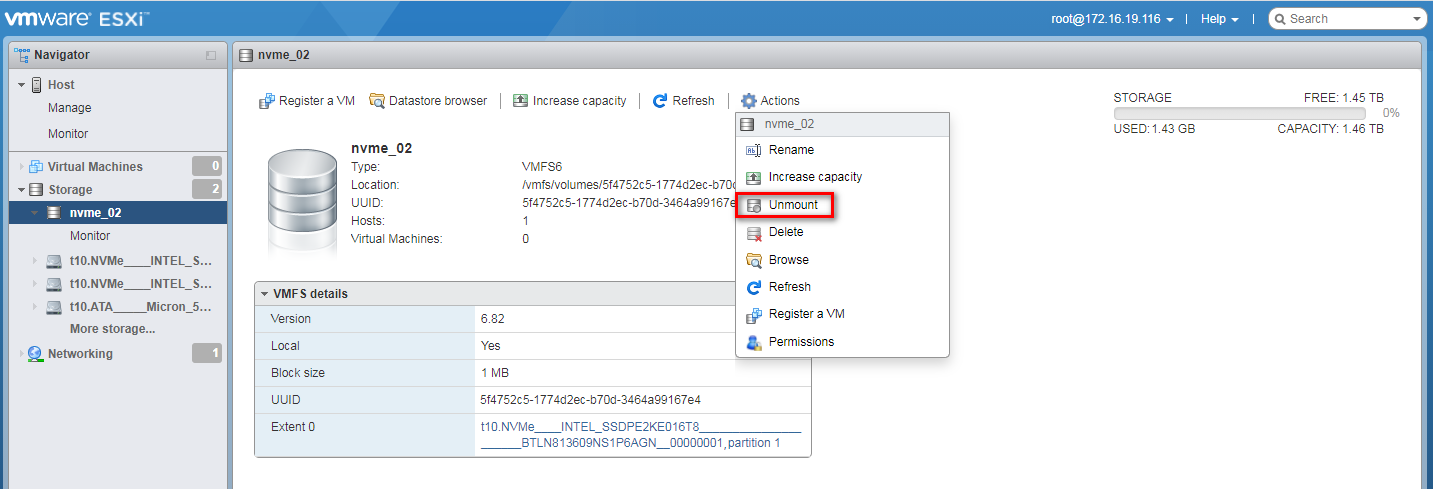Click the Delete datastore icon in the menu
Viewport: 1433px width, 489px height.
754,232
